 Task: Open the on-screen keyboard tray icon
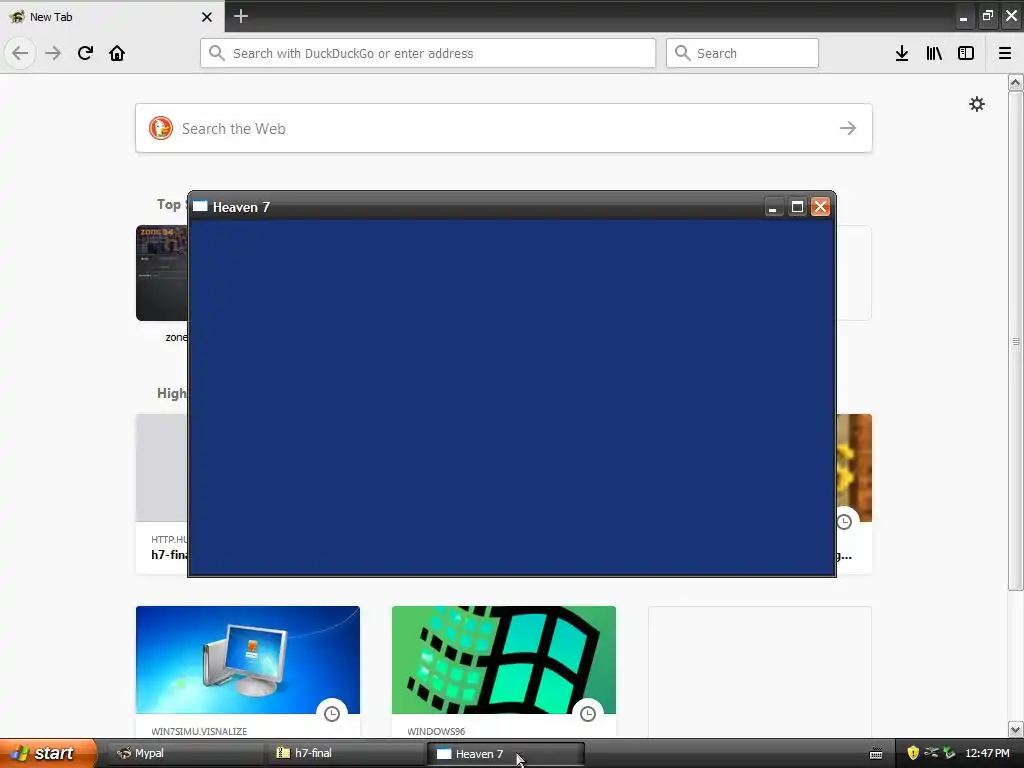[x=876, y=754]
